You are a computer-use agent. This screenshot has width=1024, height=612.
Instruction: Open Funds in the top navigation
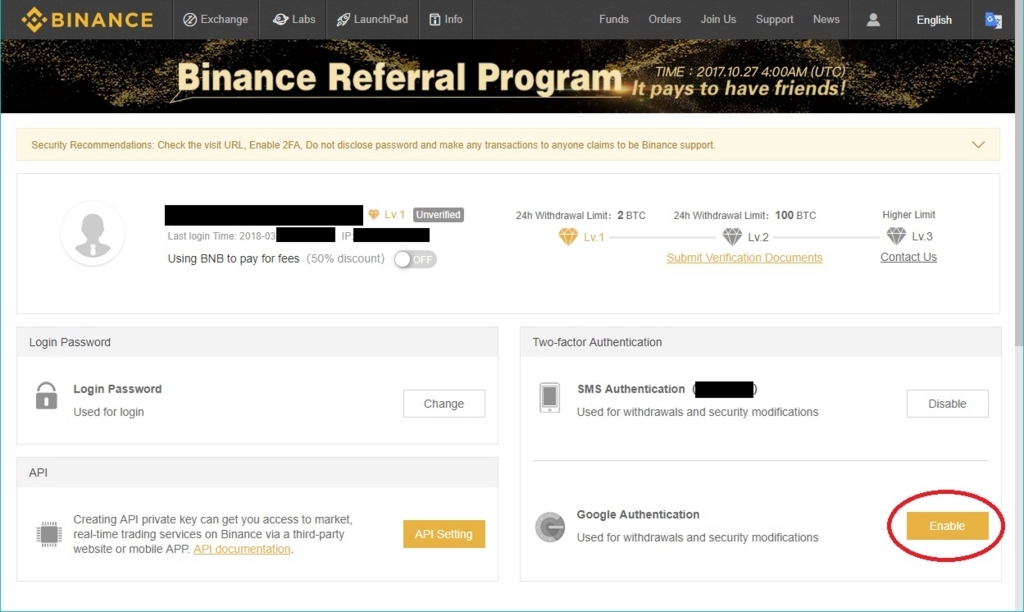pyautogui.click(x=614, y=20)
